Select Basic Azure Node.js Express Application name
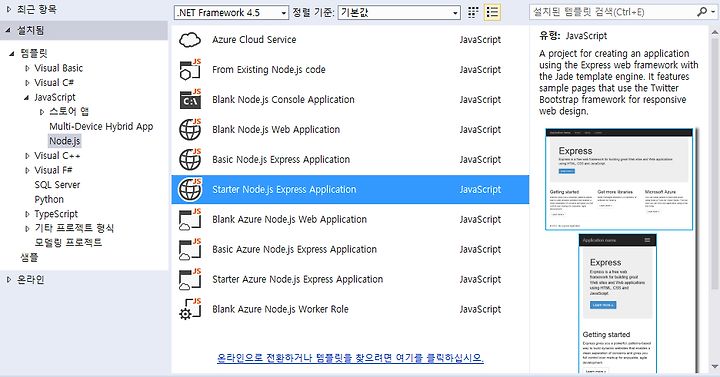 click(294, 249)
